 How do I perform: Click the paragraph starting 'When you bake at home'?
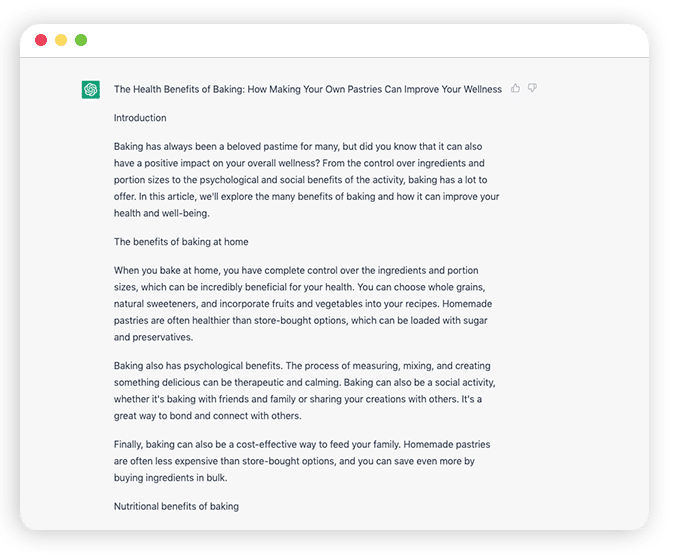tap(303, 304)
